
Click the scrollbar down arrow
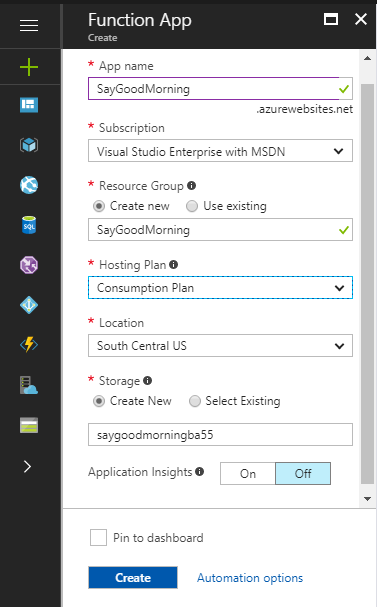[x=367, y=499]
